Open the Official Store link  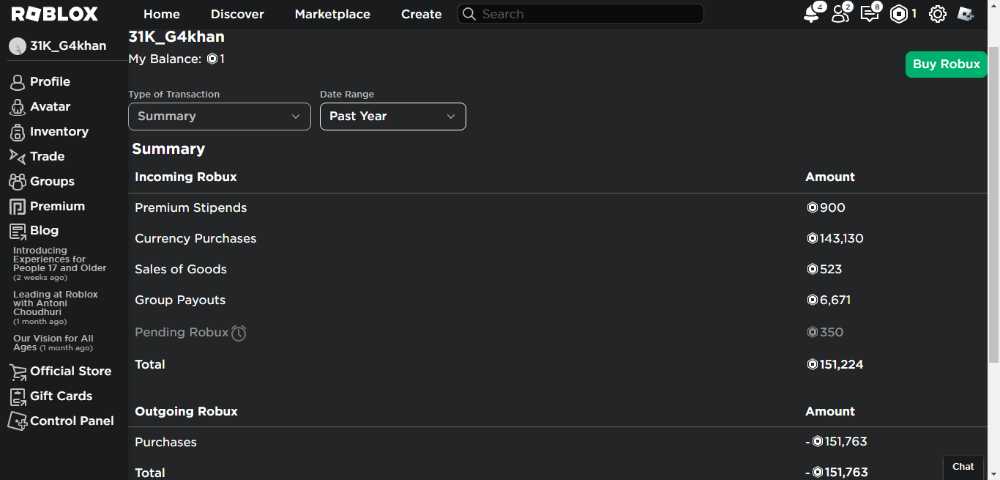tap(70, 371)
